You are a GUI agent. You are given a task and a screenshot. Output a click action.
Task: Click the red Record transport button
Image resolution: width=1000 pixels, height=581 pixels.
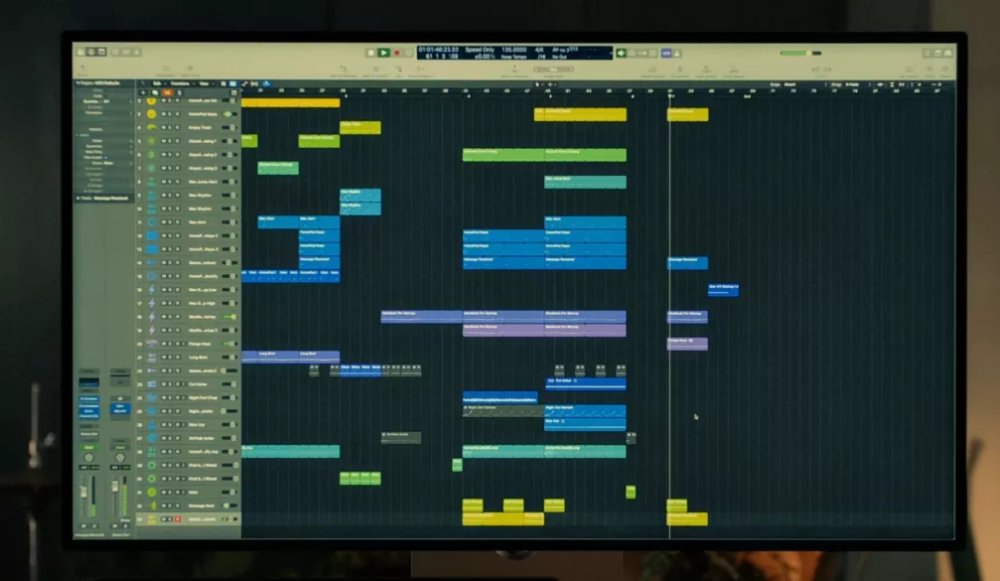pos(396,53)
